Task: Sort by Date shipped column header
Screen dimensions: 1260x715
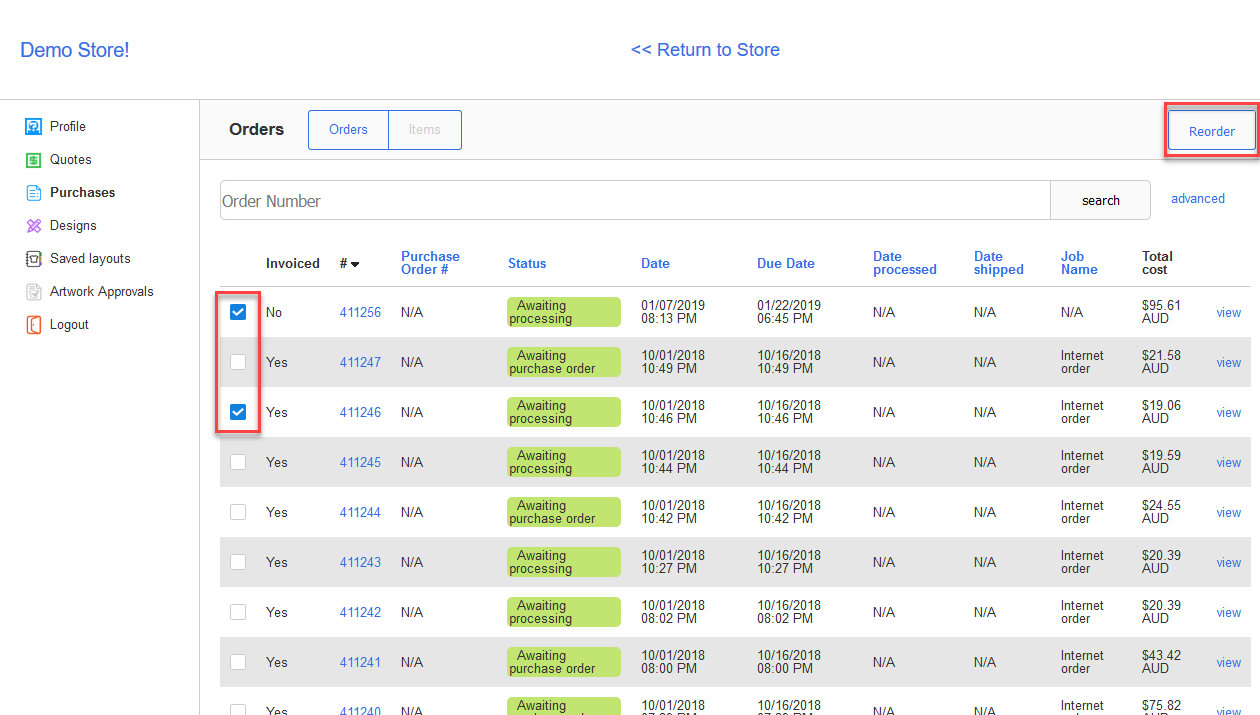Action: click(x=999, y=263)
